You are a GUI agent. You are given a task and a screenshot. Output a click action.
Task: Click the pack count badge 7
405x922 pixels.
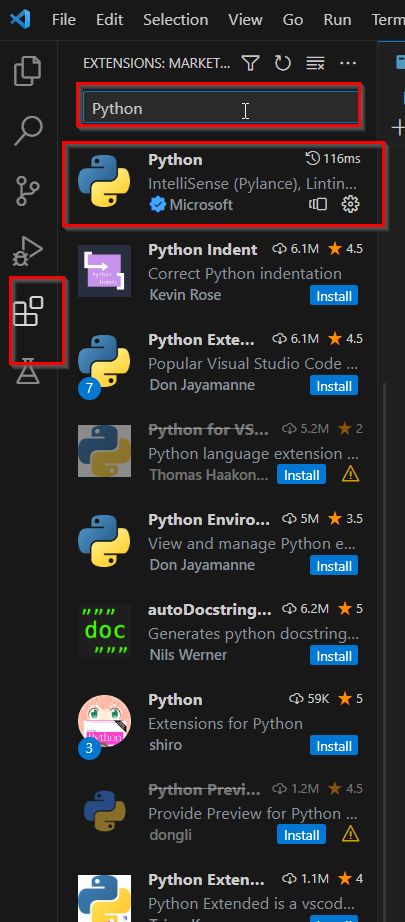[89, 389]
